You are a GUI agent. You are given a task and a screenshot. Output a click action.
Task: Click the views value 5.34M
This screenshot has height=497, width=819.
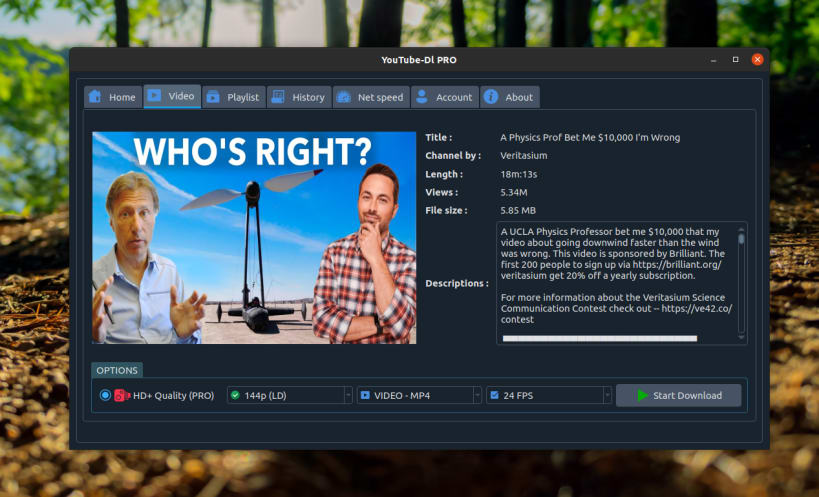(x=514, y=192)
